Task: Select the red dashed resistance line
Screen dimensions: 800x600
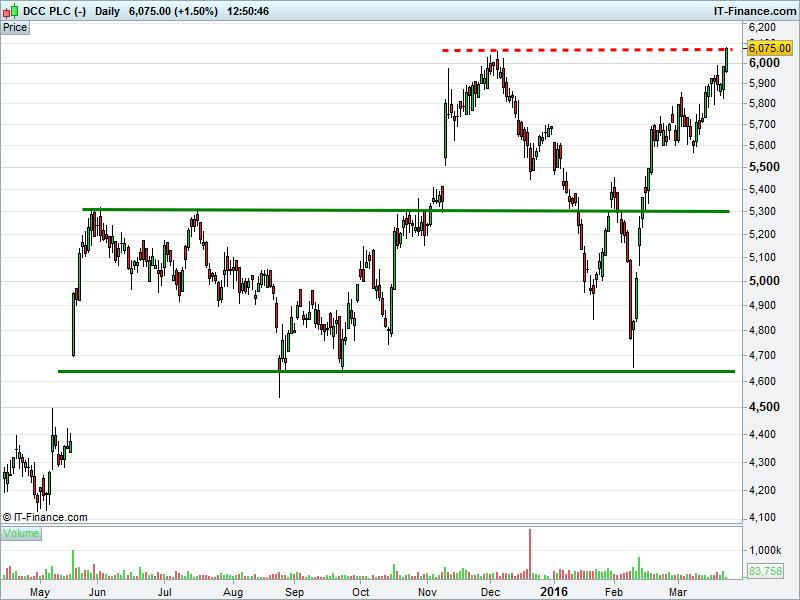Action: click(587, 50)
